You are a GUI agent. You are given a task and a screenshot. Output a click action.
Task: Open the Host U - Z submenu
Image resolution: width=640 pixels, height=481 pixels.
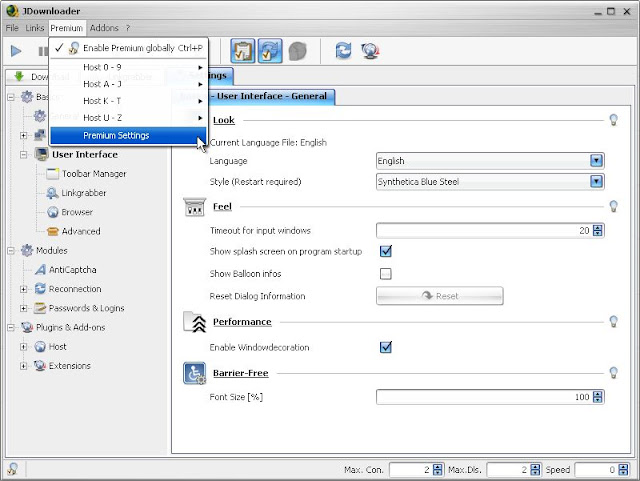[129, 118]
